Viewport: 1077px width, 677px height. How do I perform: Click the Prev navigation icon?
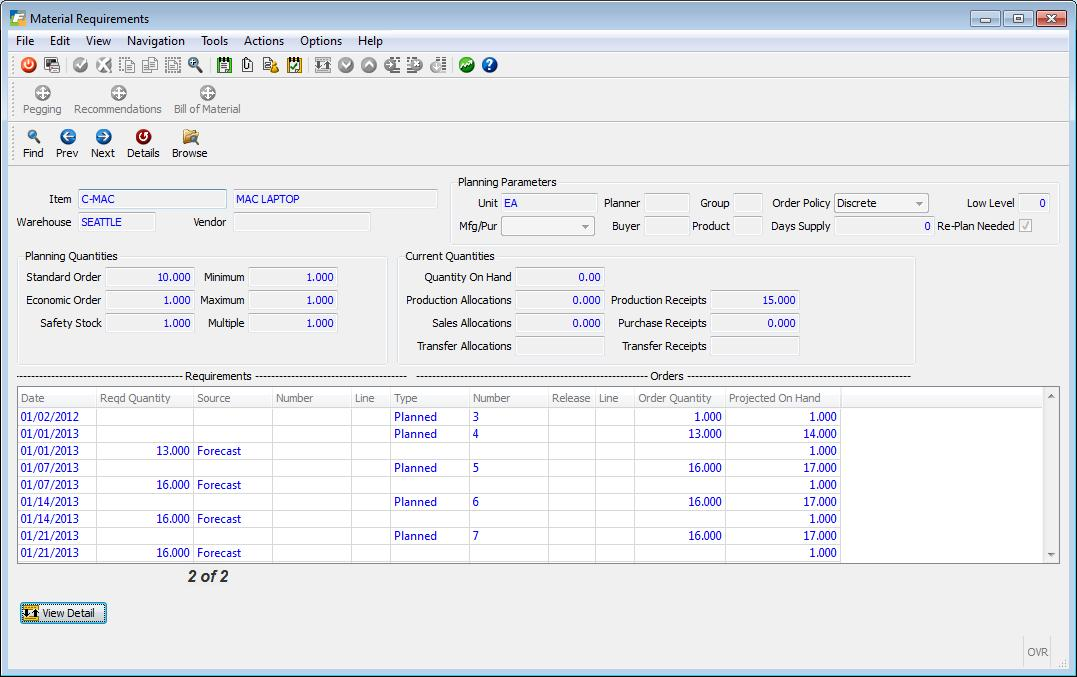click(x=66, y=142)
